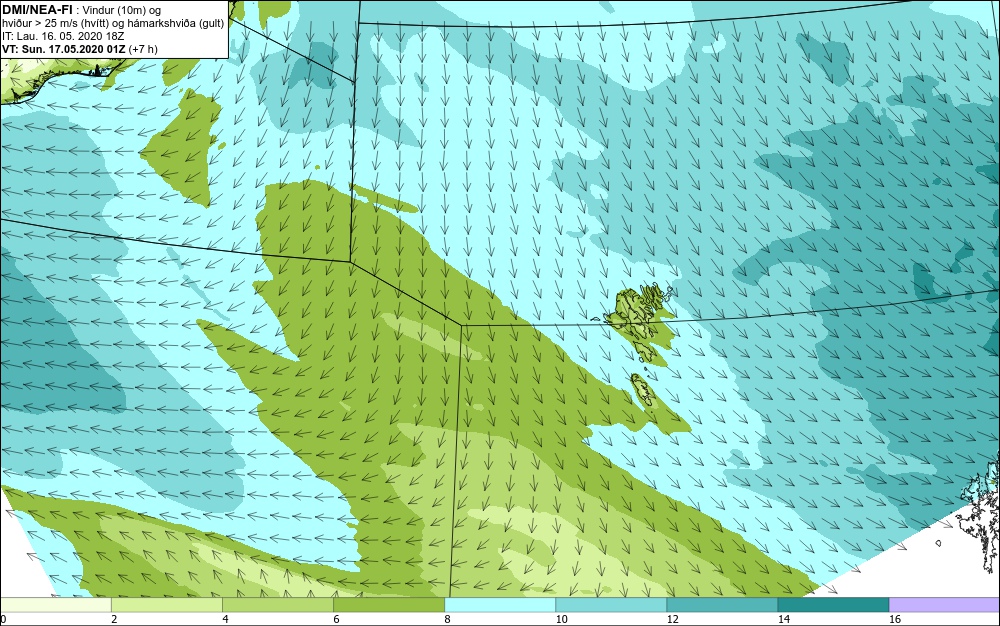Click the 6-8 m/s olive green swatch
Viewport: 1000px width, 626px height.
coord(389,604)
